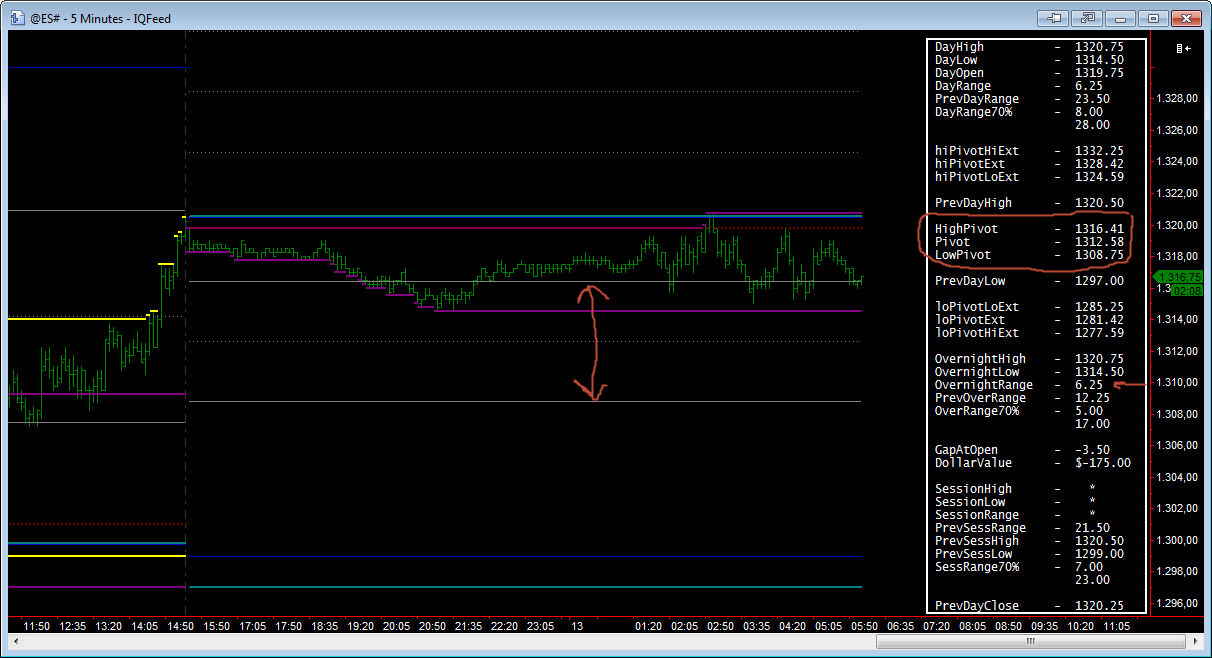
Task: Click the 1.328,00 price axis label
Action: pyautogui.click(x=1176, y=98)
